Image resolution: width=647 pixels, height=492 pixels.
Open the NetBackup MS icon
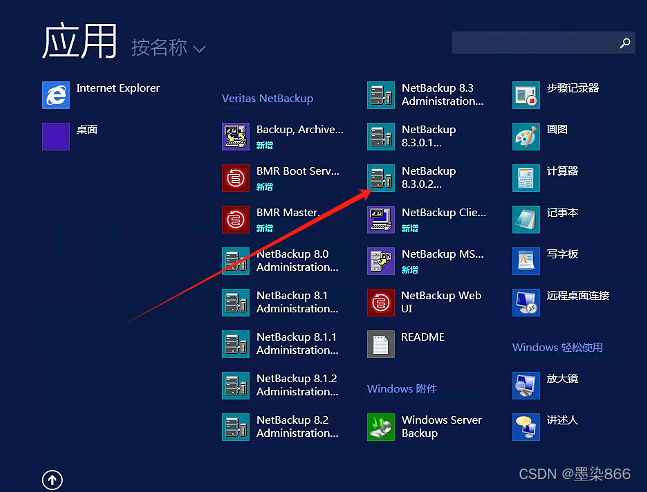point(381,261)
